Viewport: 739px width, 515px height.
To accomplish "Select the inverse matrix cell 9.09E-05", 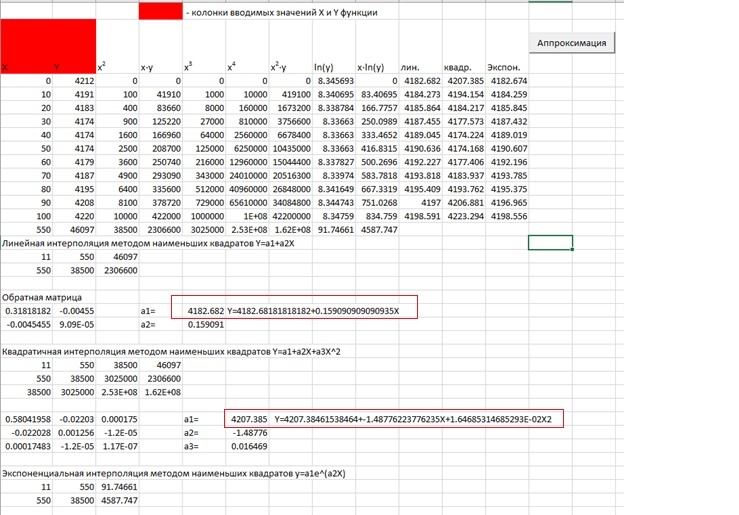I will [x=74, y=325].
